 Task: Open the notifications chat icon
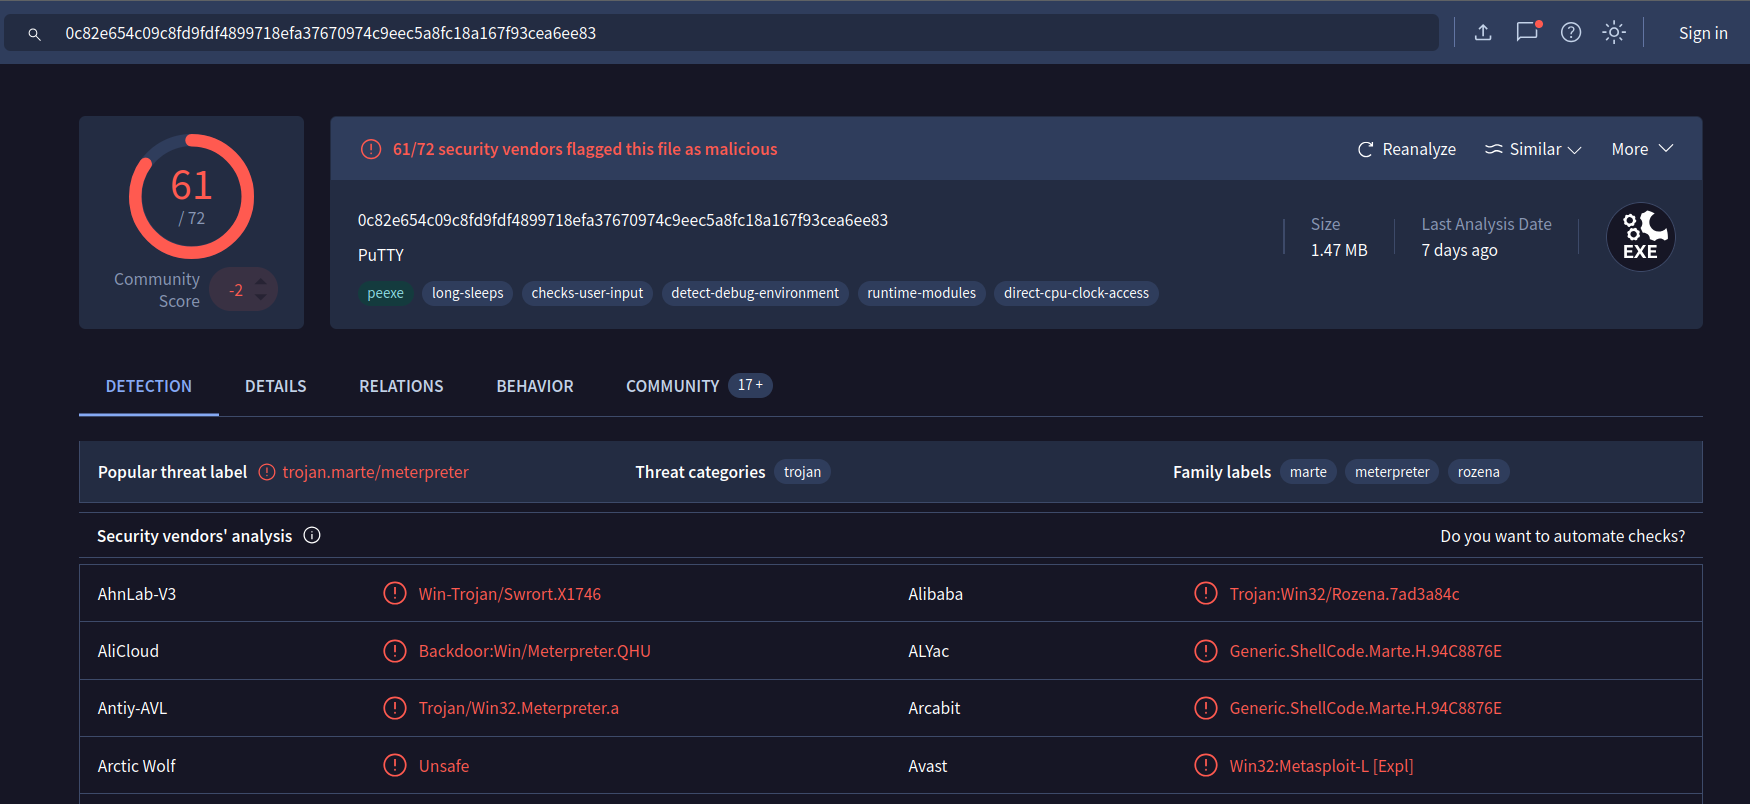click(x=1527, y=32)
